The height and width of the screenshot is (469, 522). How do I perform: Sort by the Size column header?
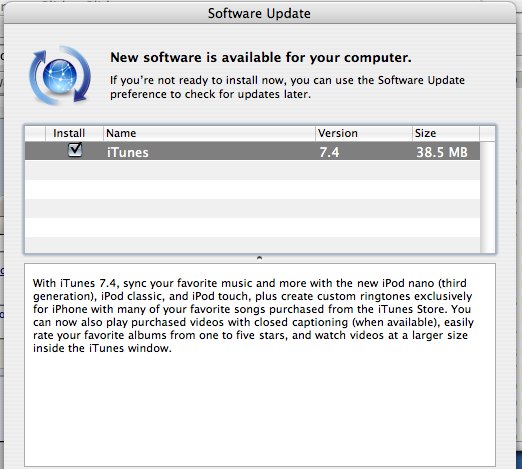[x=446, y=133]
